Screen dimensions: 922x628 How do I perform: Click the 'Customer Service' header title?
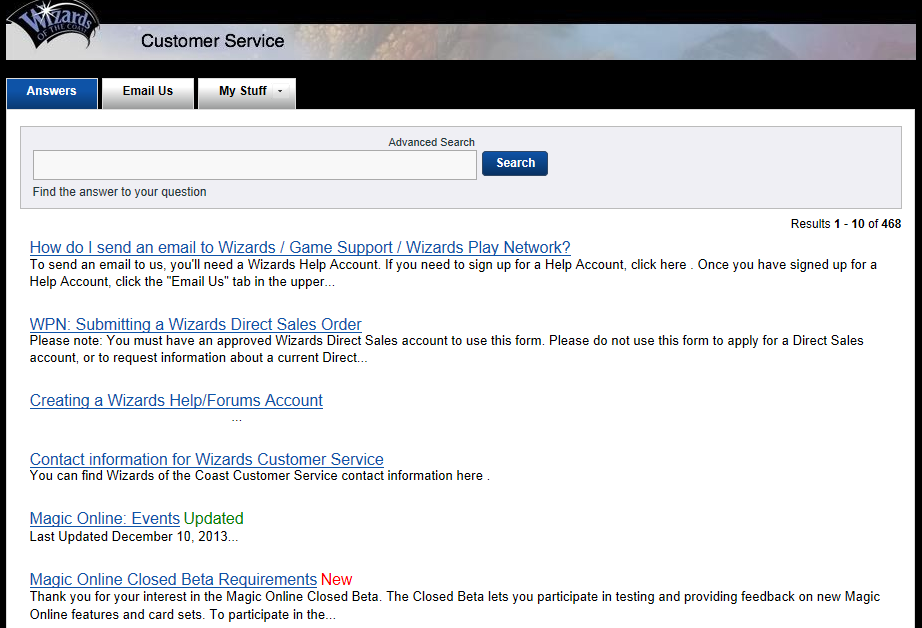212,41
